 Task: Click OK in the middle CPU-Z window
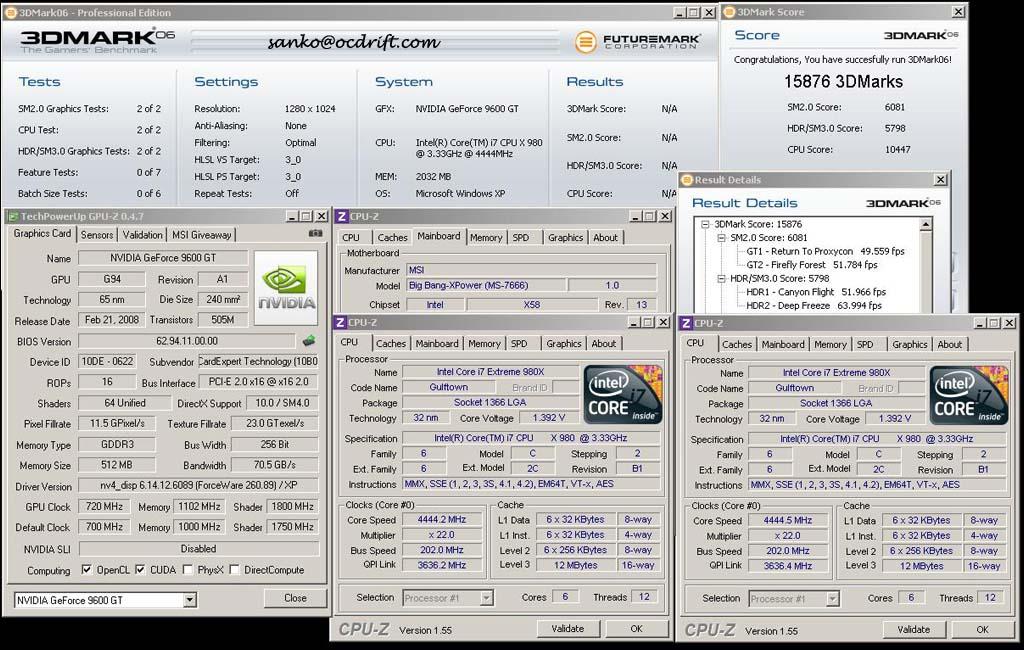pyautogui.click(x=636, y=628)
